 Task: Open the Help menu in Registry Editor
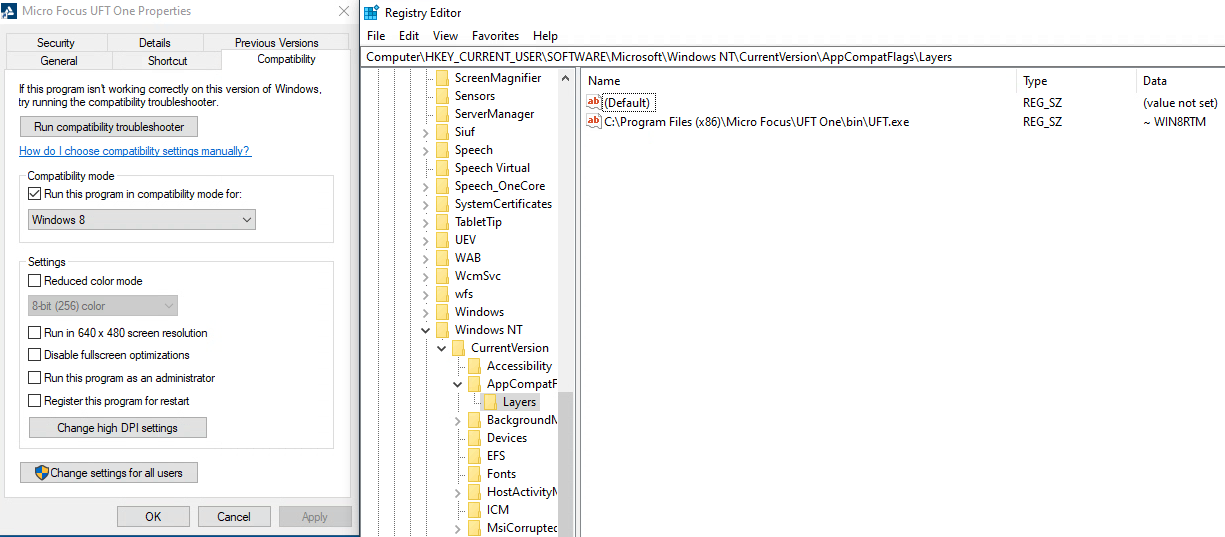(x=545, y=36)
